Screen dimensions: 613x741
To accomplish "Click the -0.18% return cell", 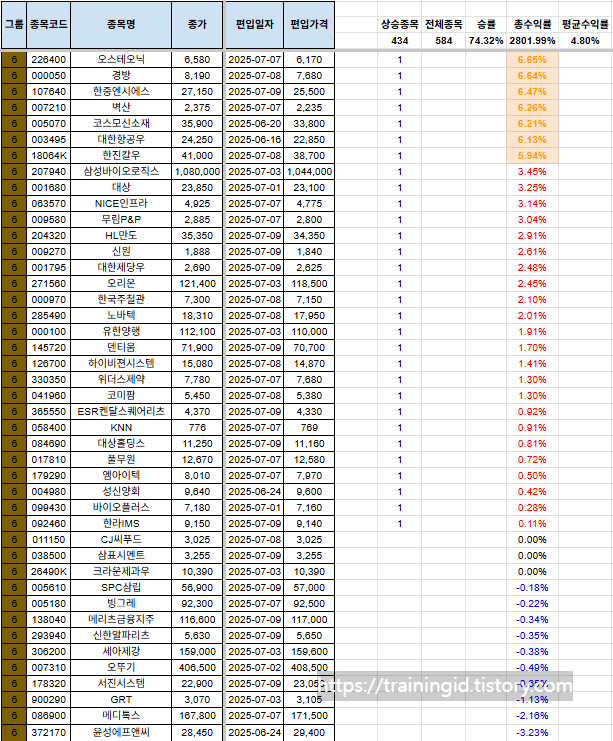I will pyautogui.click(x=532, y=588).
